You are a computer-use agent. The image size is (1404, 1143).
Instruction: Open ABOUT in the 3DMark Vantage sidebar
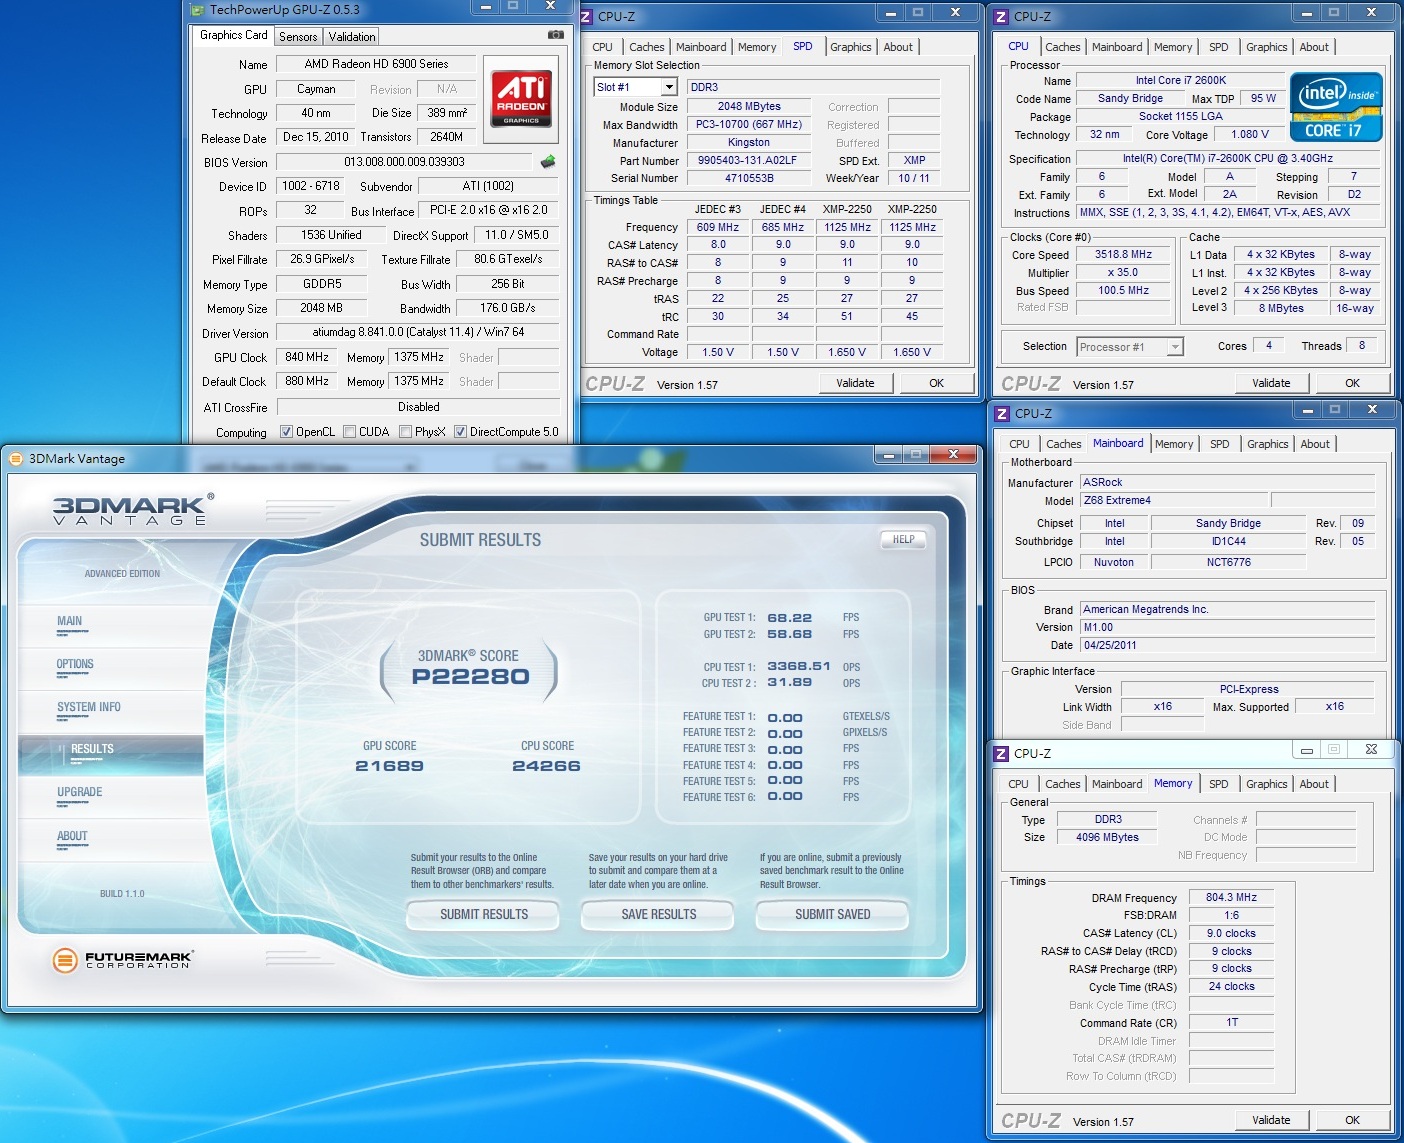coord(112,839)
